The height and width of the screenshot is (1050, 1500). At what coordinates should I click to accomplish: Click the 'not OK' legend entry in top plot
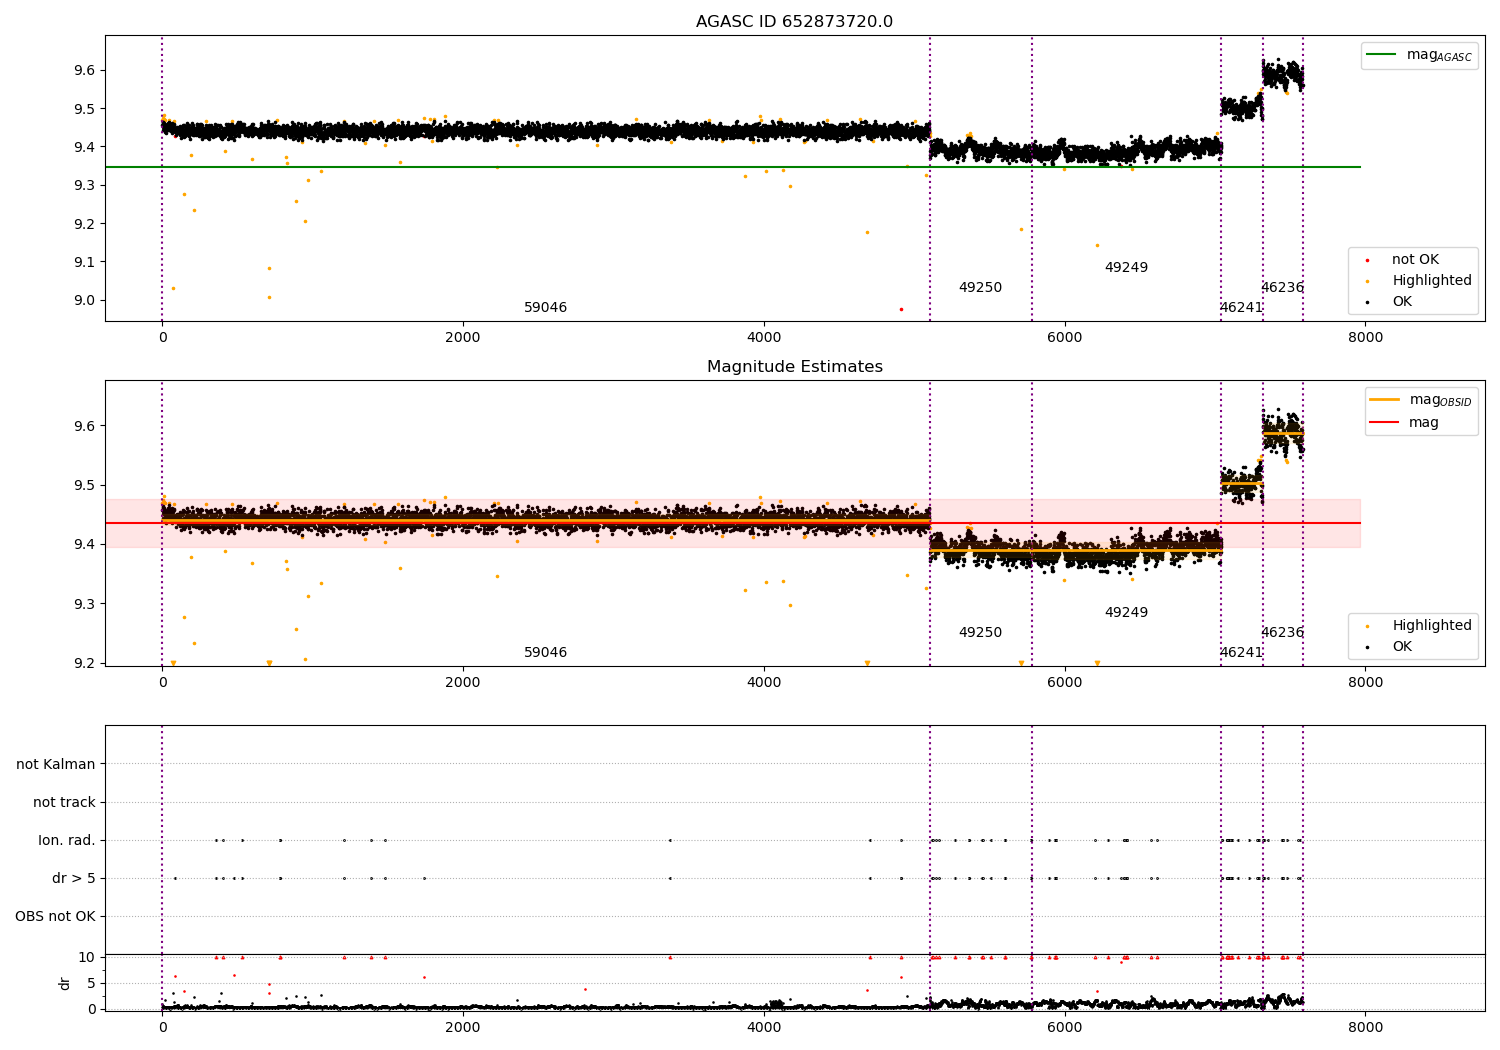click(x=1415, y=260)
